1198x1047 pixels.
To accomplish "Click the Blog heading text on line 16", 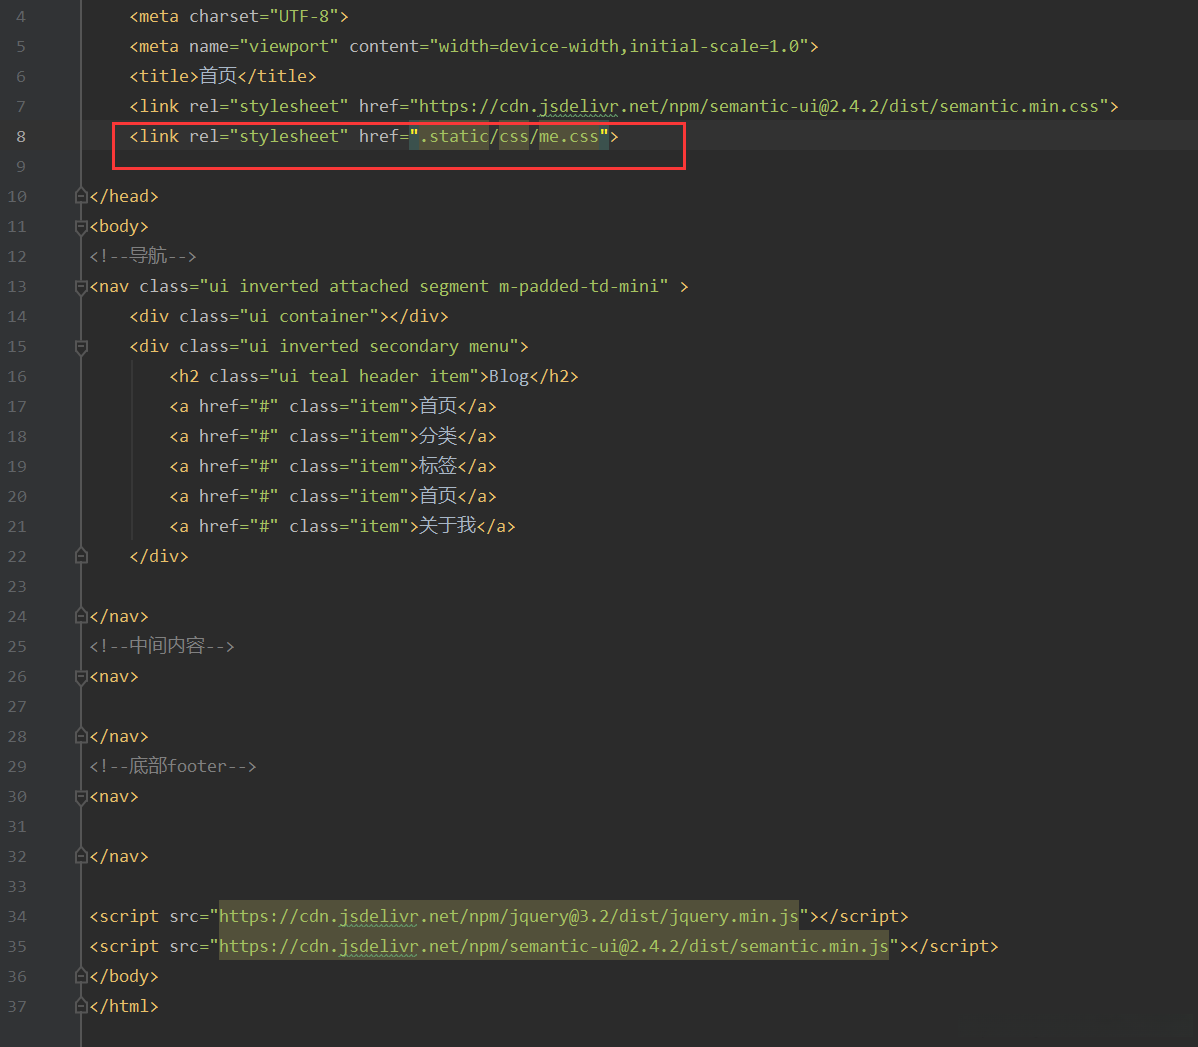I will (508, 376).
